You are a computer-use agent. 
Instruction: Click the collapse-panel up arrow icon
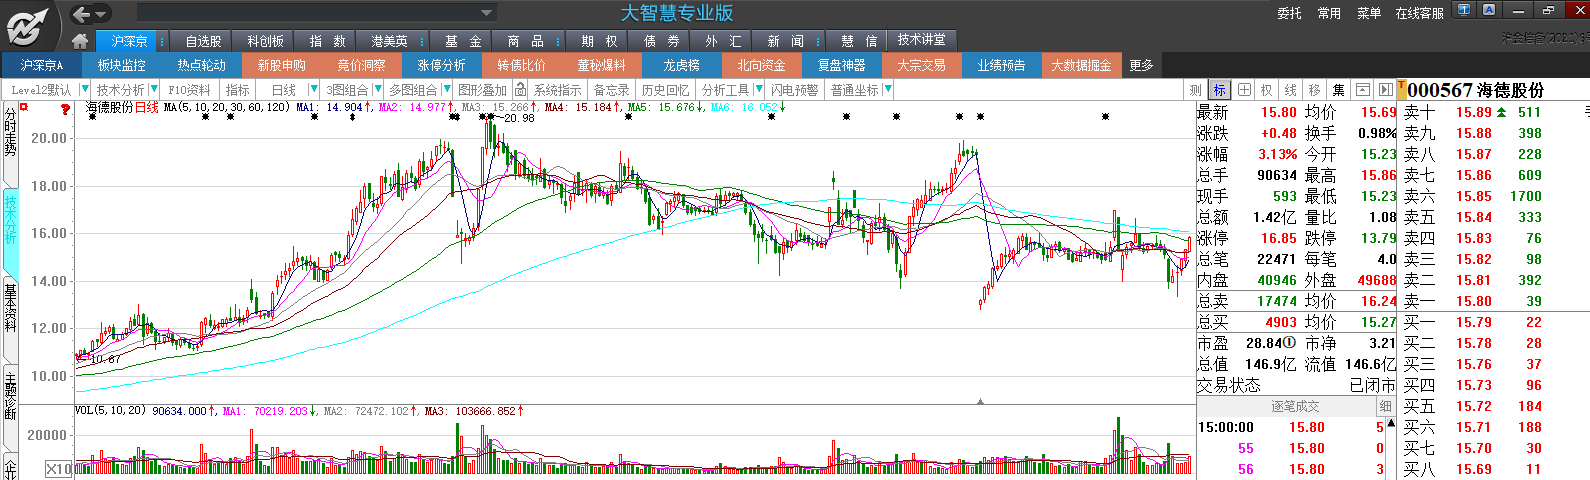(x=1362, y=90)
